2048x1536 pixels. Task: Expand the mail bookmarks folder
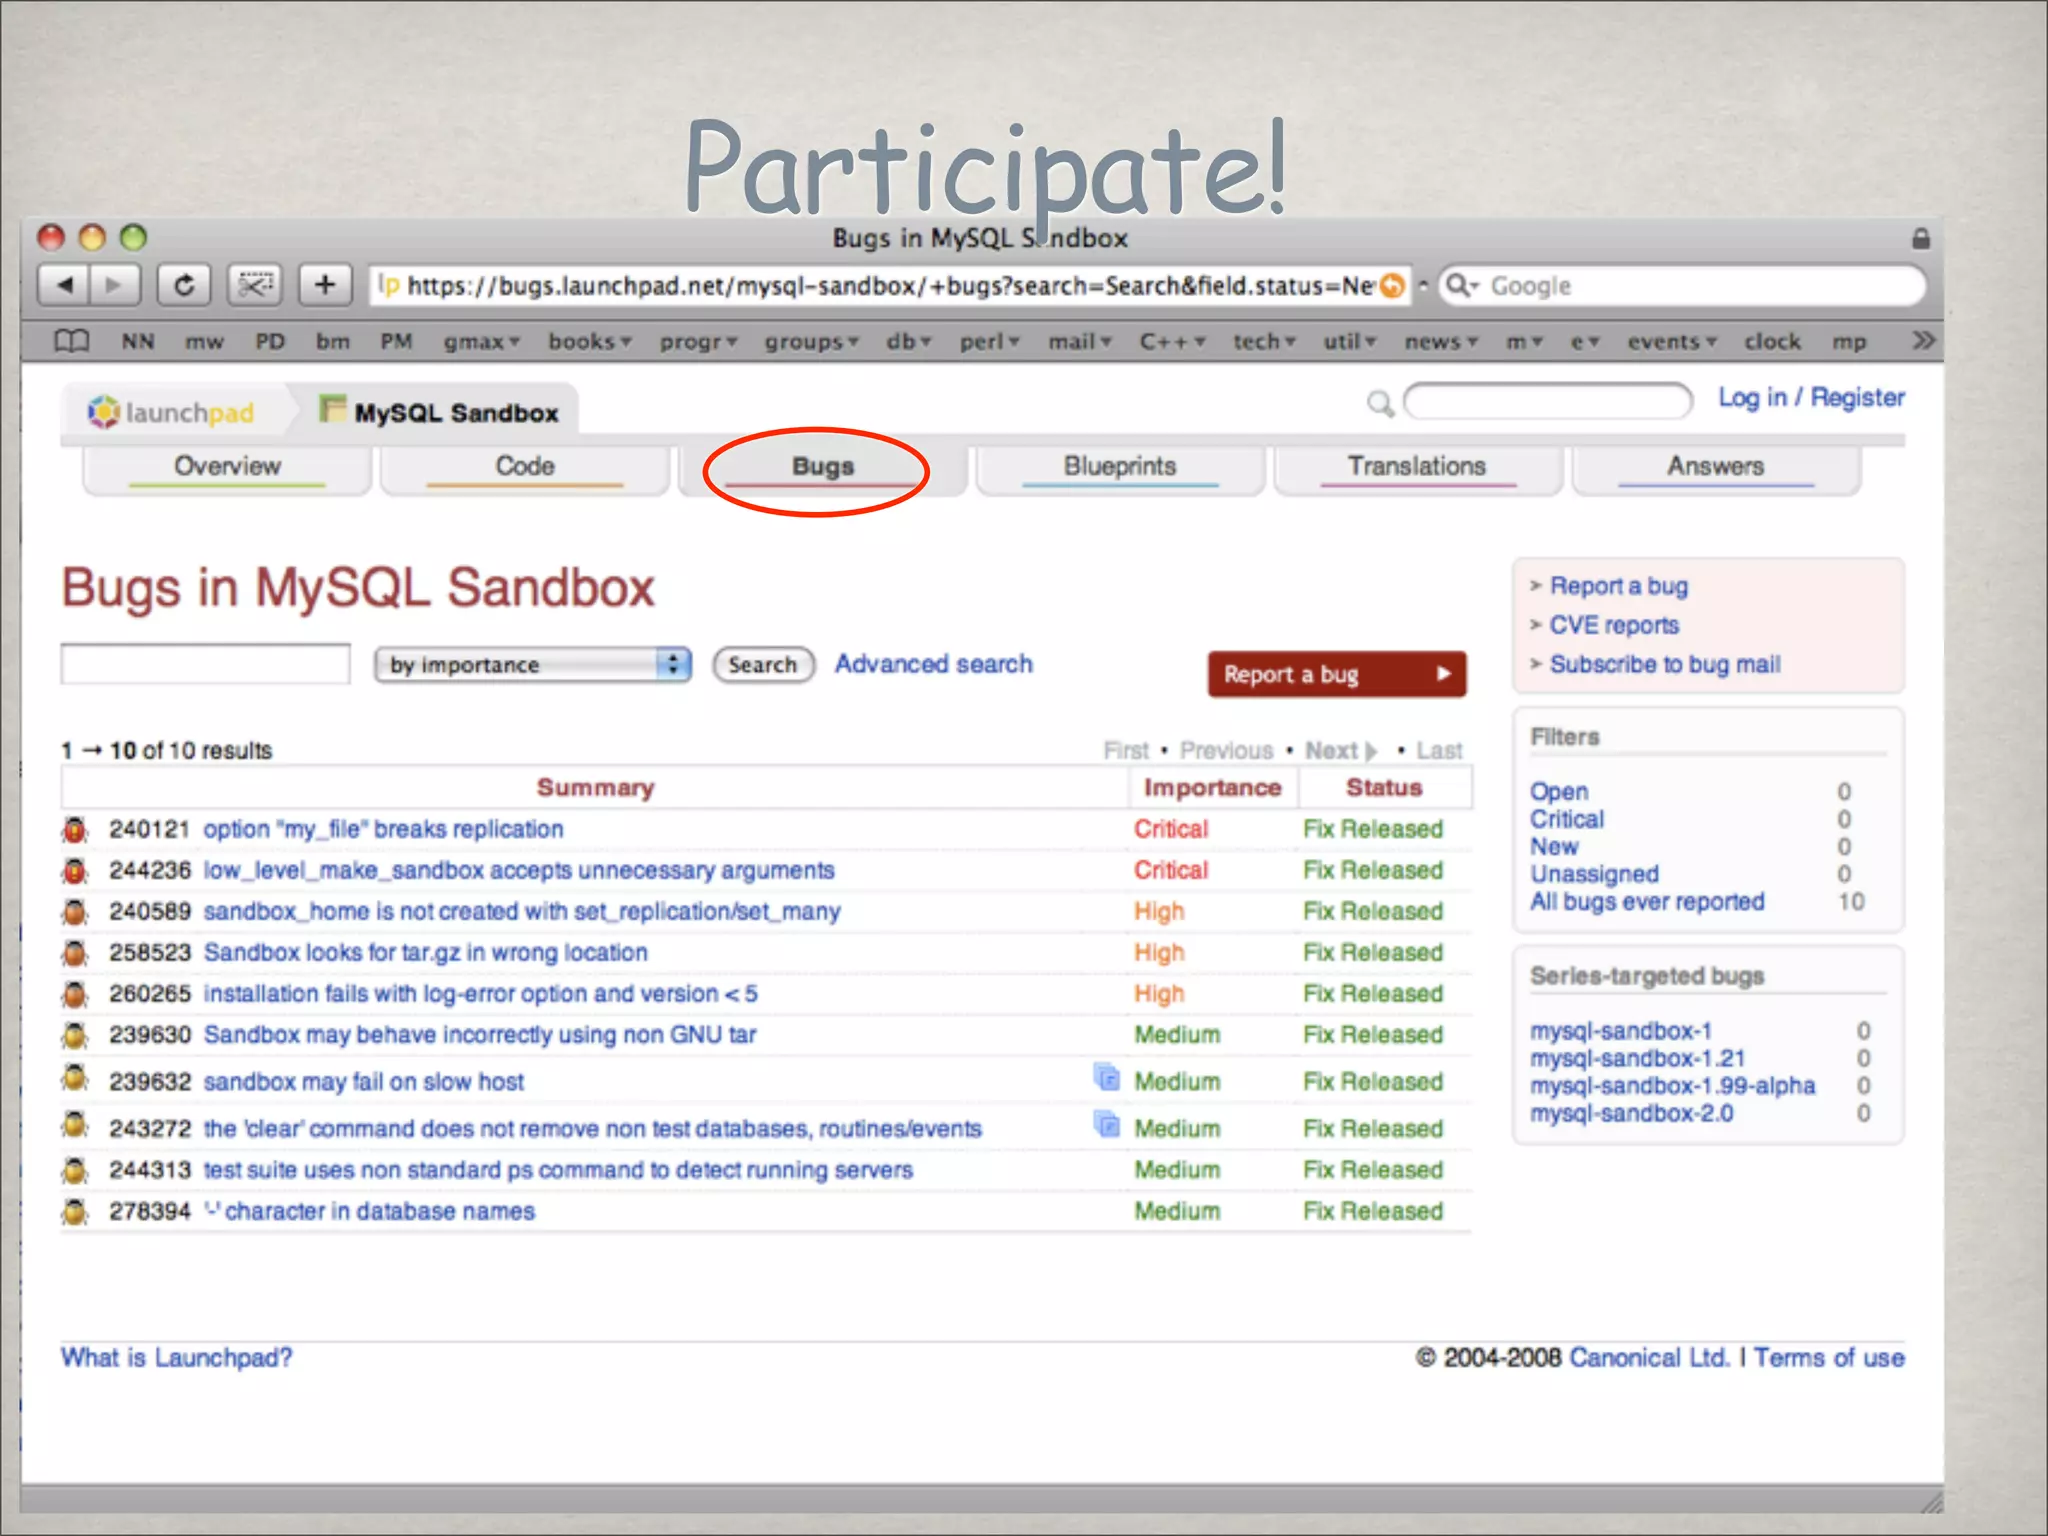click(x=1080, y=342)
